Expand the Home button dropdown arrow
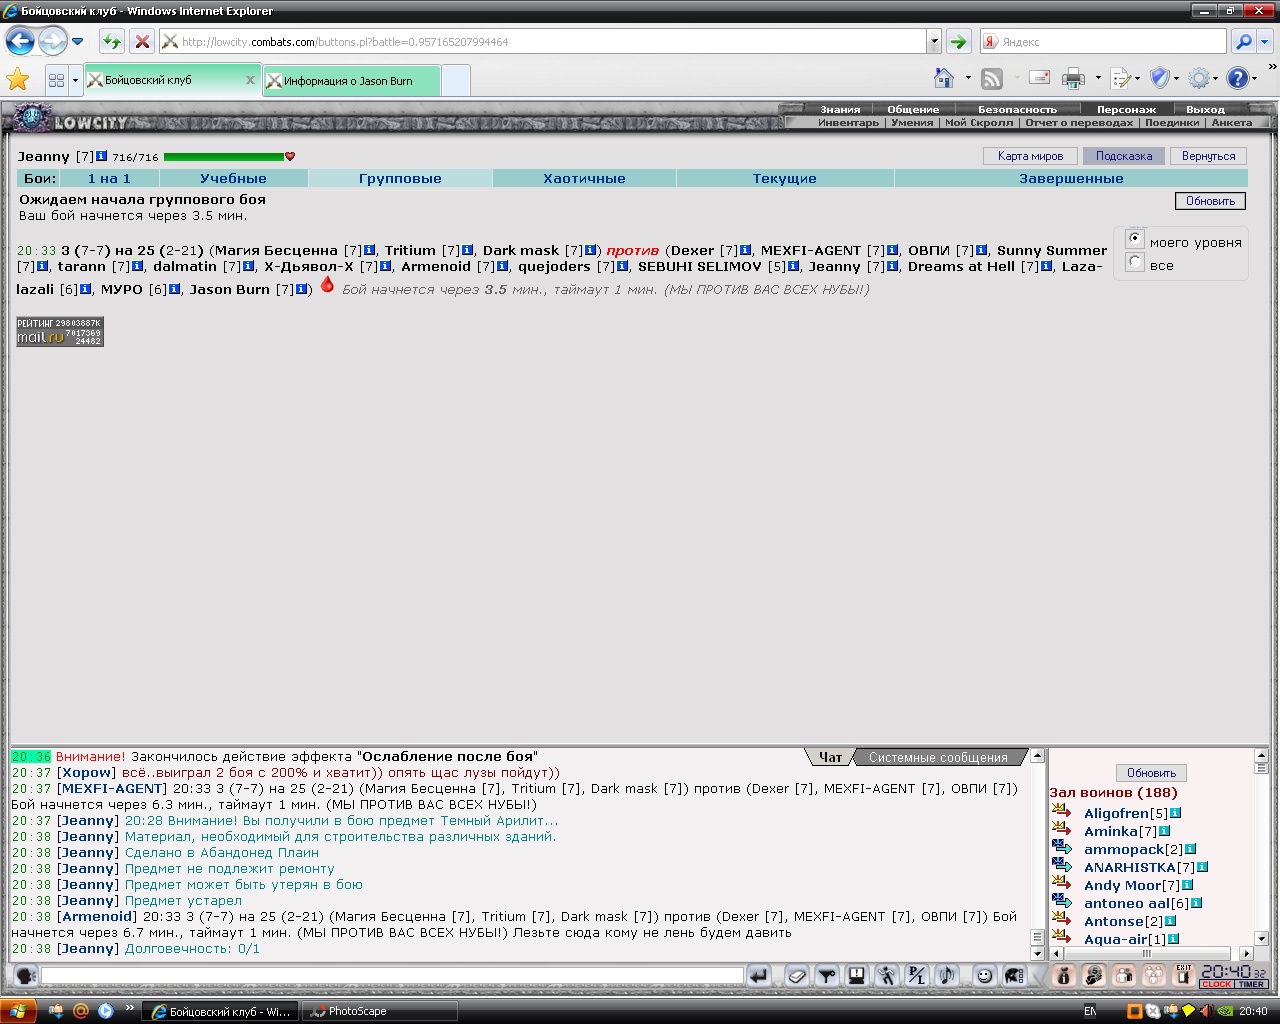Image resolution: width=1280 pixels, height=1024 pixels. pyautogui.click(x=968, y=78)
